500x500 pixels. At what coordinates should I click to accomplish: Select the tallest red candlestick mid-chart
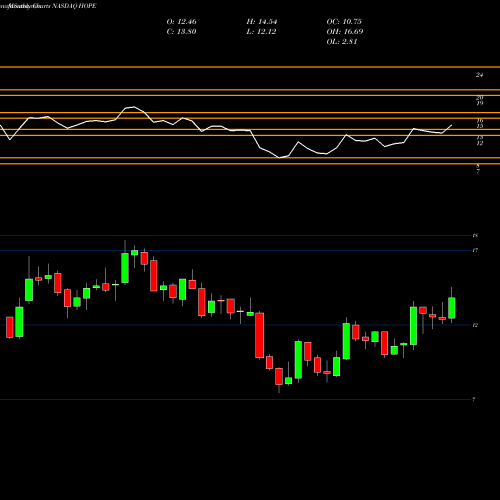pyautogui.click(x=260, y=335)
